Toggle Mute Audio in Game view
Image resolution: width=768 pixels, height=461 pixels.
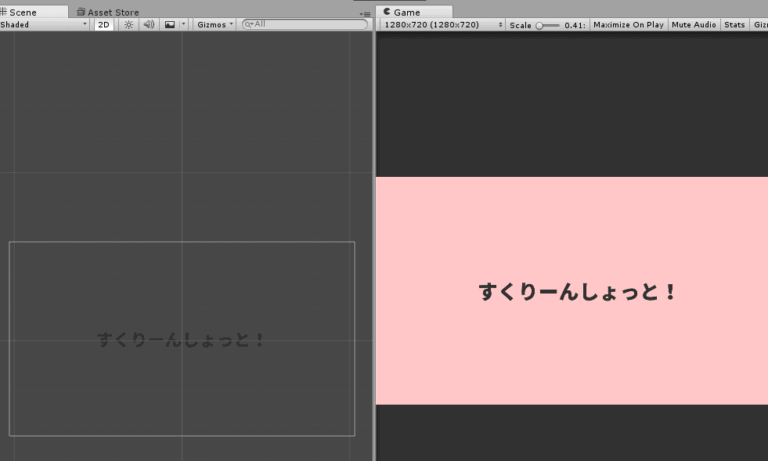tap(694, 24)
